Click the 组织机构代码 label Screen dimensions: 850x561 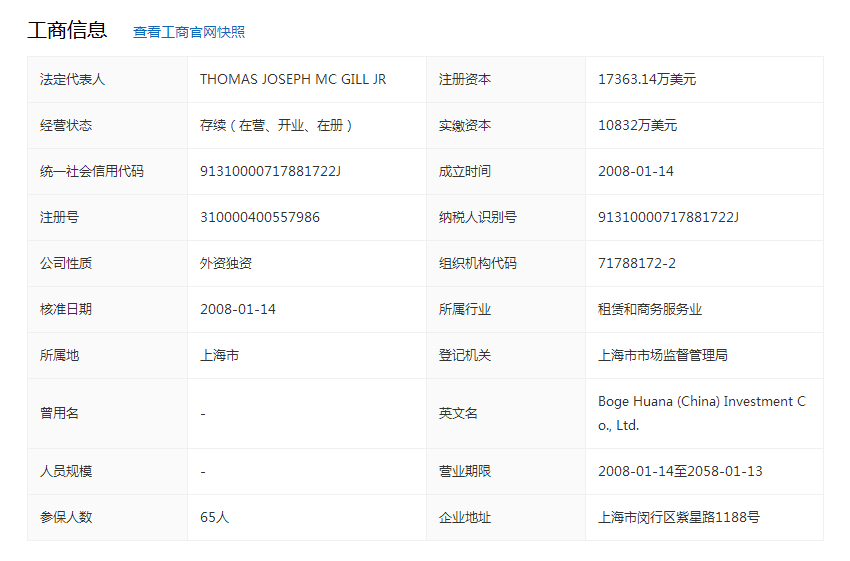point(478,263)
